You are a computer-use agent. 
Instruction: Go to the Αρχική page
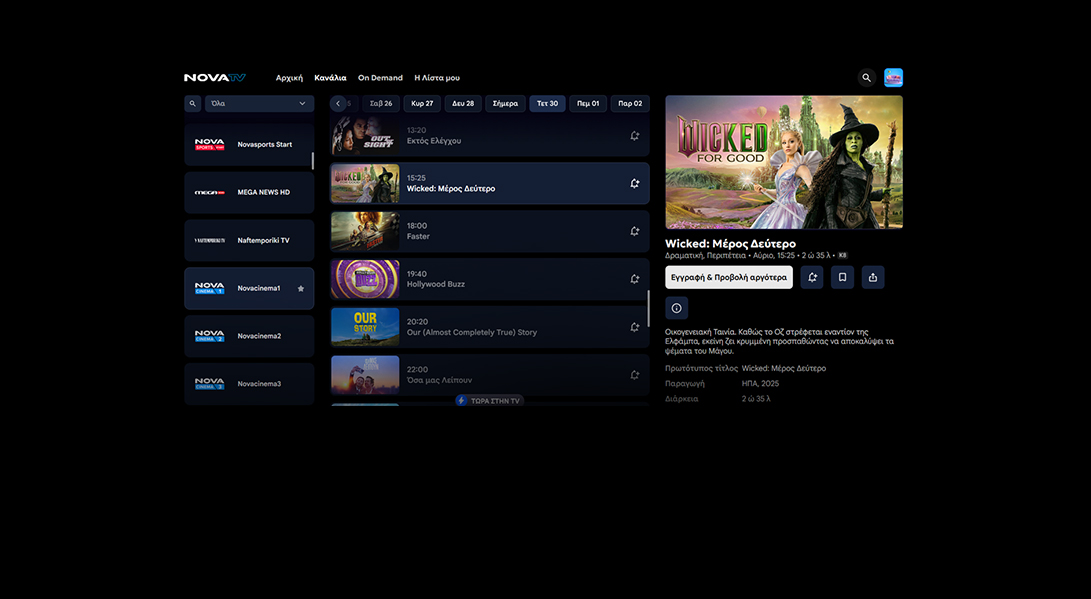(289, 78)
